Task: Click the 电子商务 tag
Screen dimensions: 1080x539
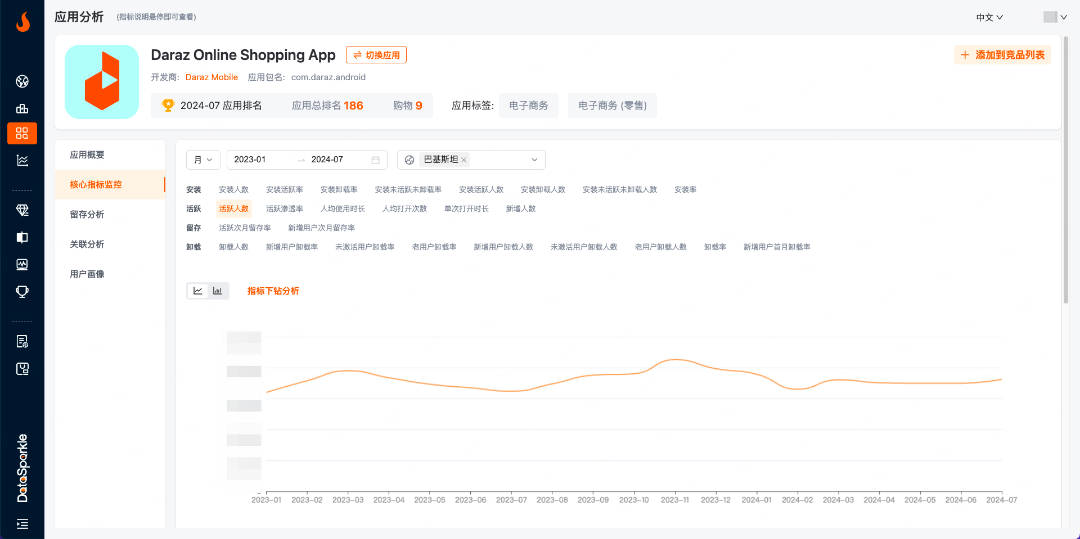Action: click(528, 106)
